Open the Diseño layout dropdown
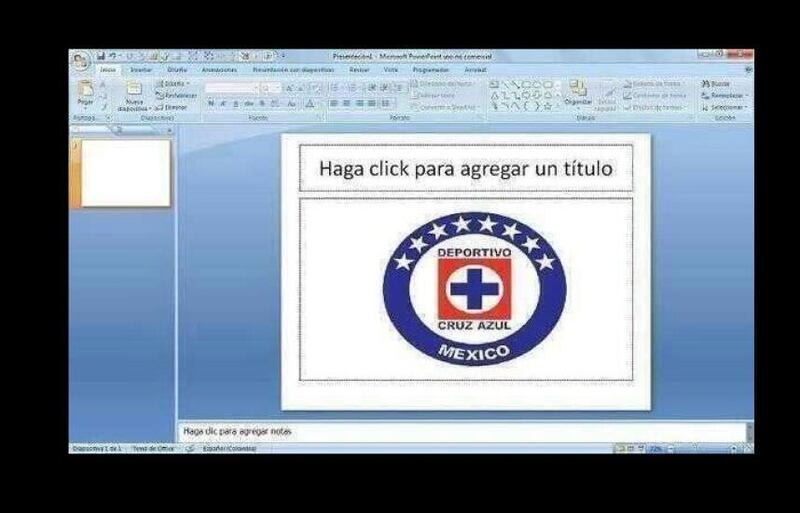The width and height of the screenshot is (800, 513). click(x=173, y=84)
